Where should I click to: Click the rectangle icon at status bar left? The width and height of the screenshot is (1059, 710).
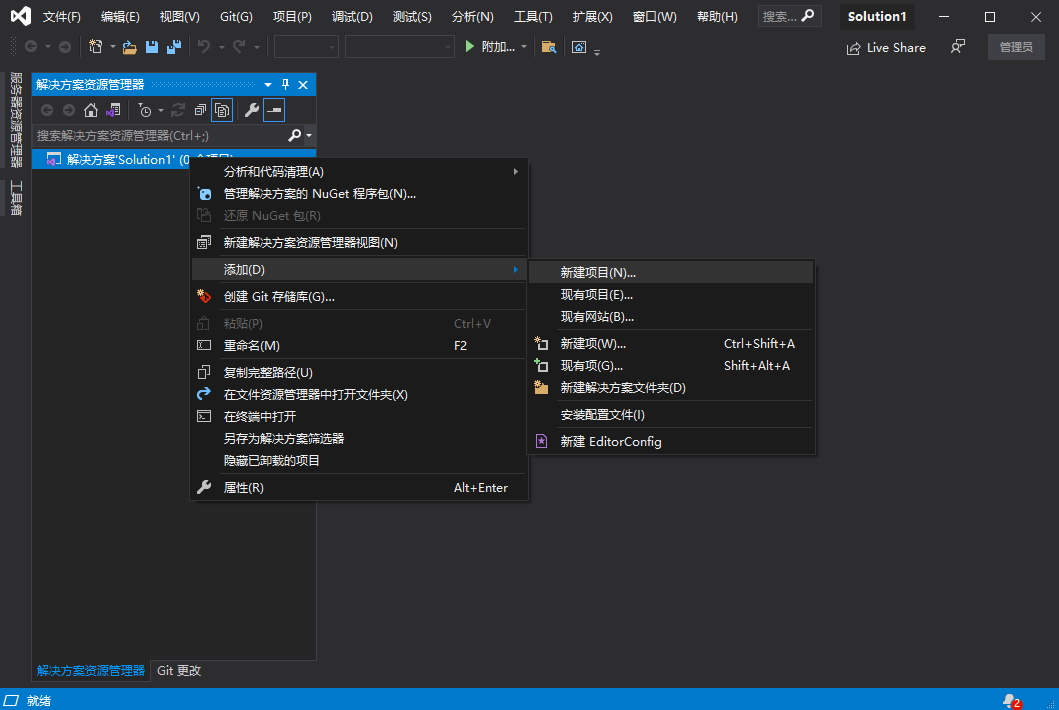point(11,701)
